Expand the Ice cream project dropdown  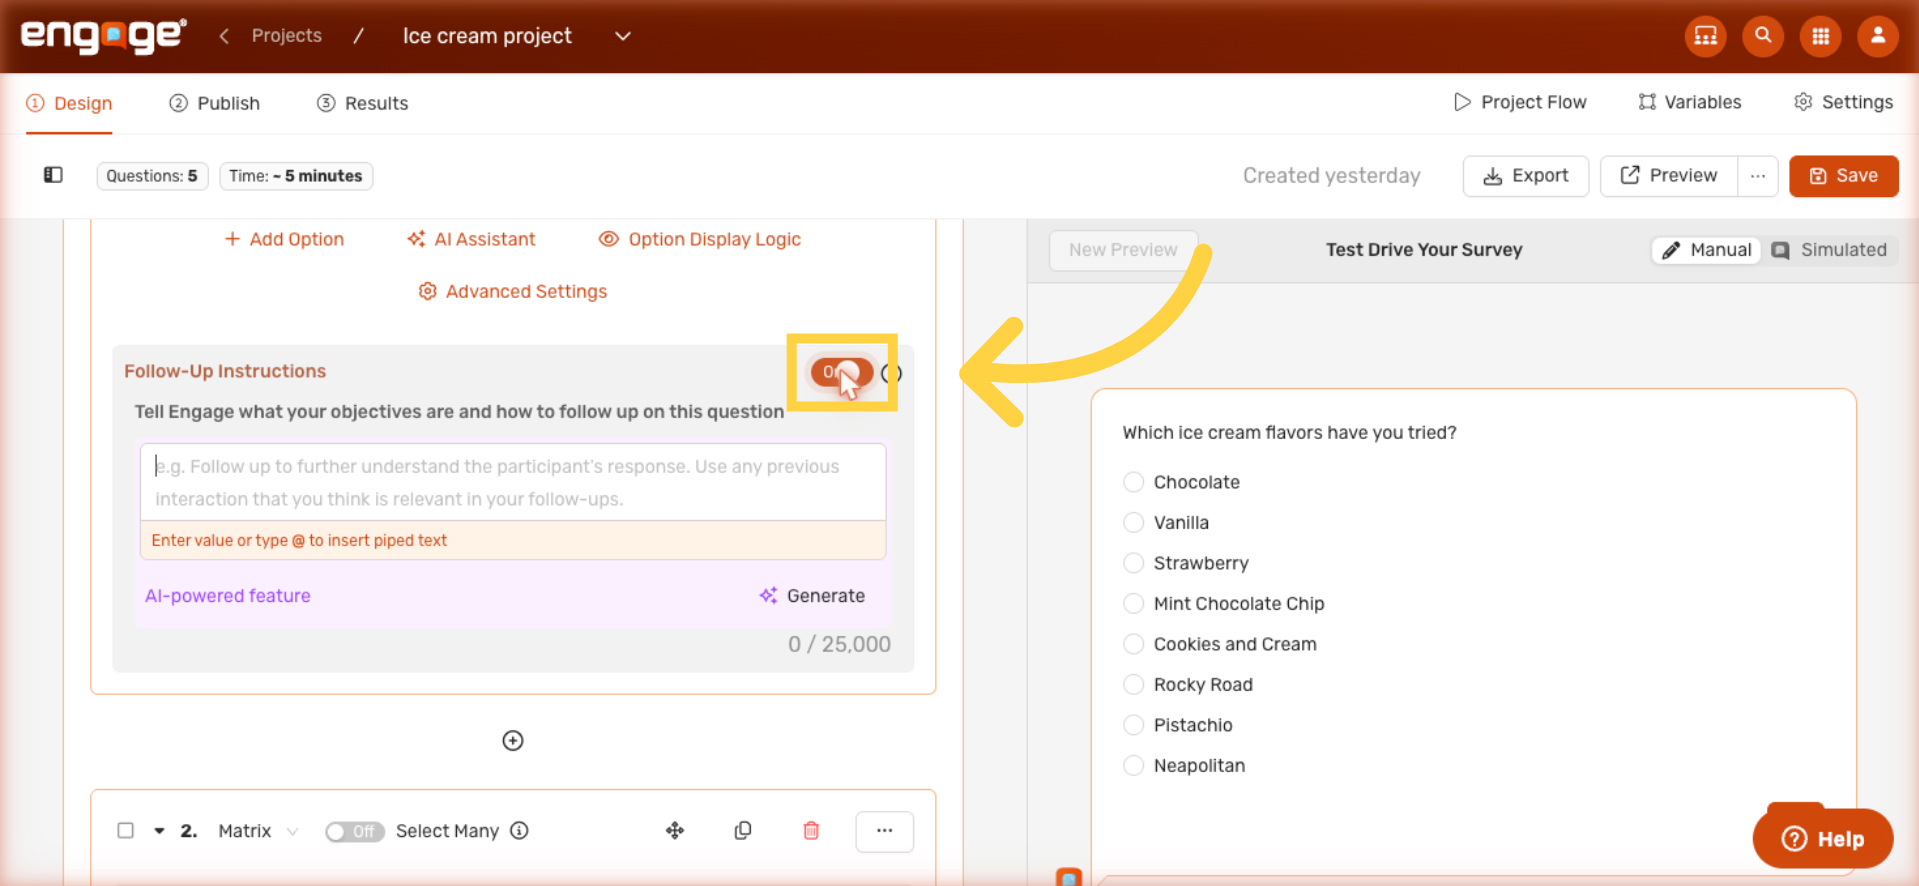(622, 36)
